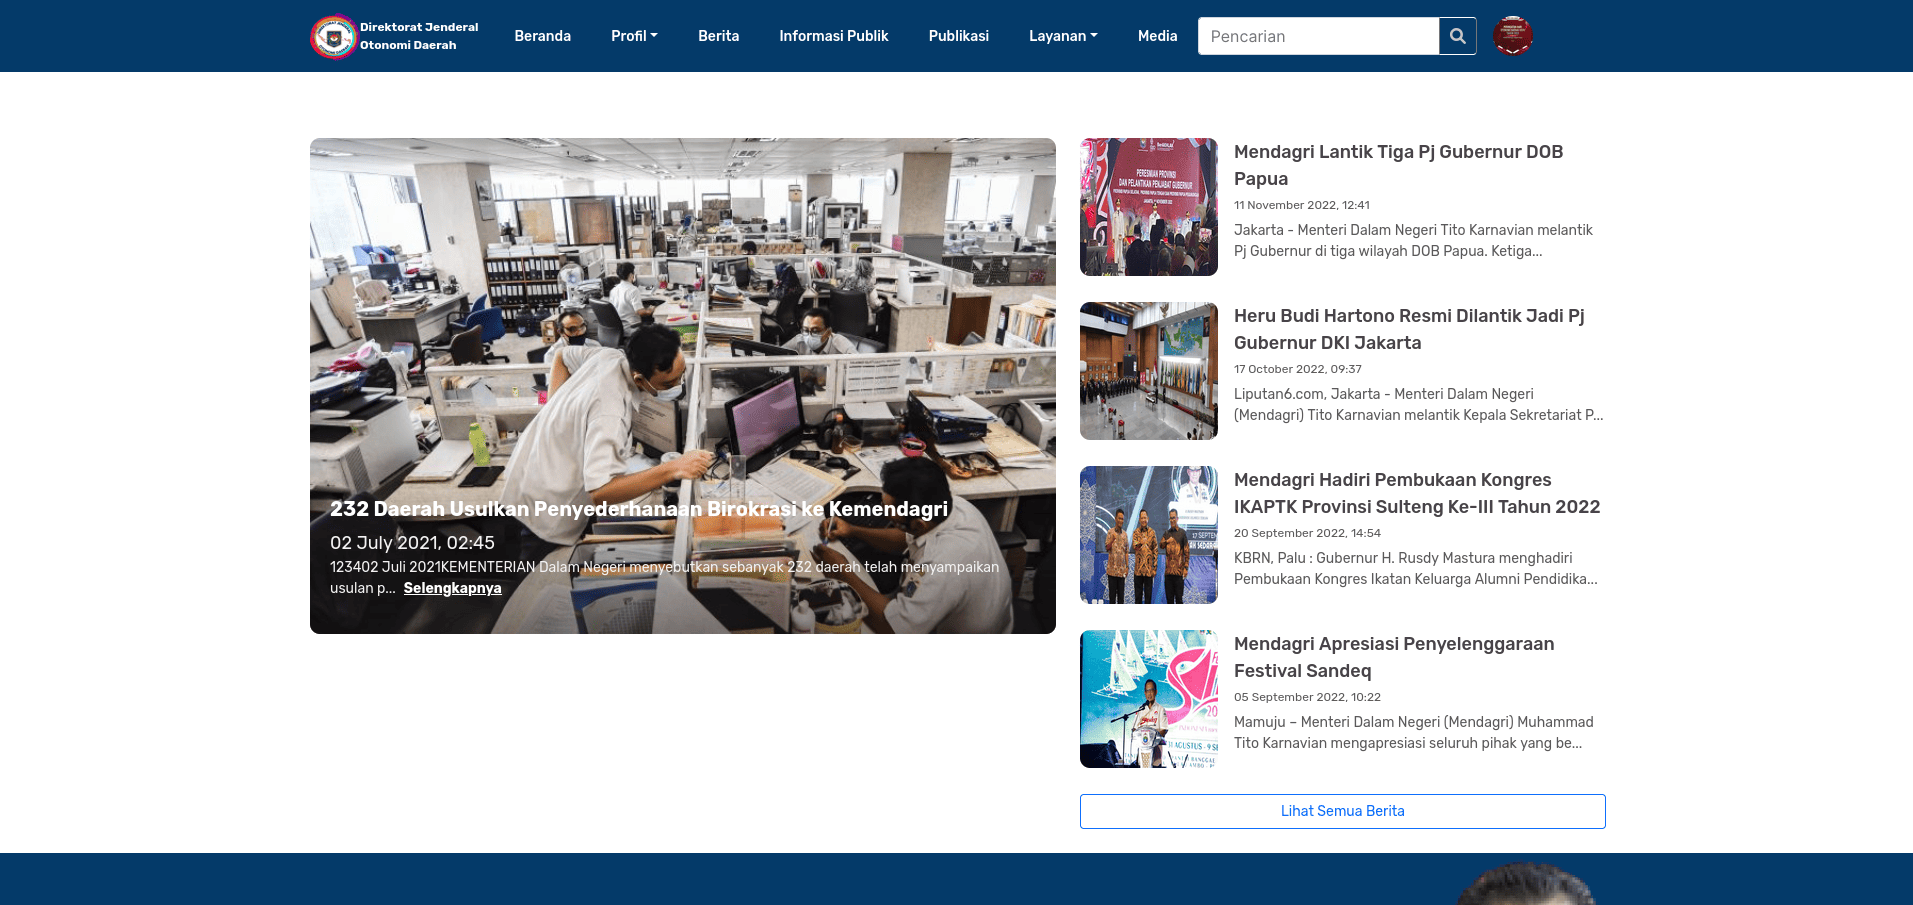Click the date 11 November 2022, 12:41

coord(1302,205)
